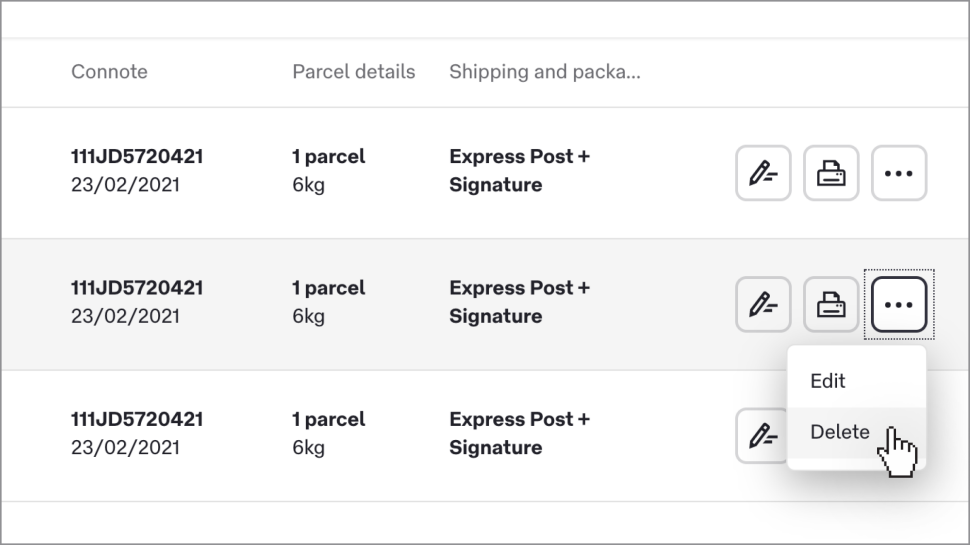The image size is (970, 545).
Task: Click the 1 parcel text in the highlighted row
Action: [328, 288]
